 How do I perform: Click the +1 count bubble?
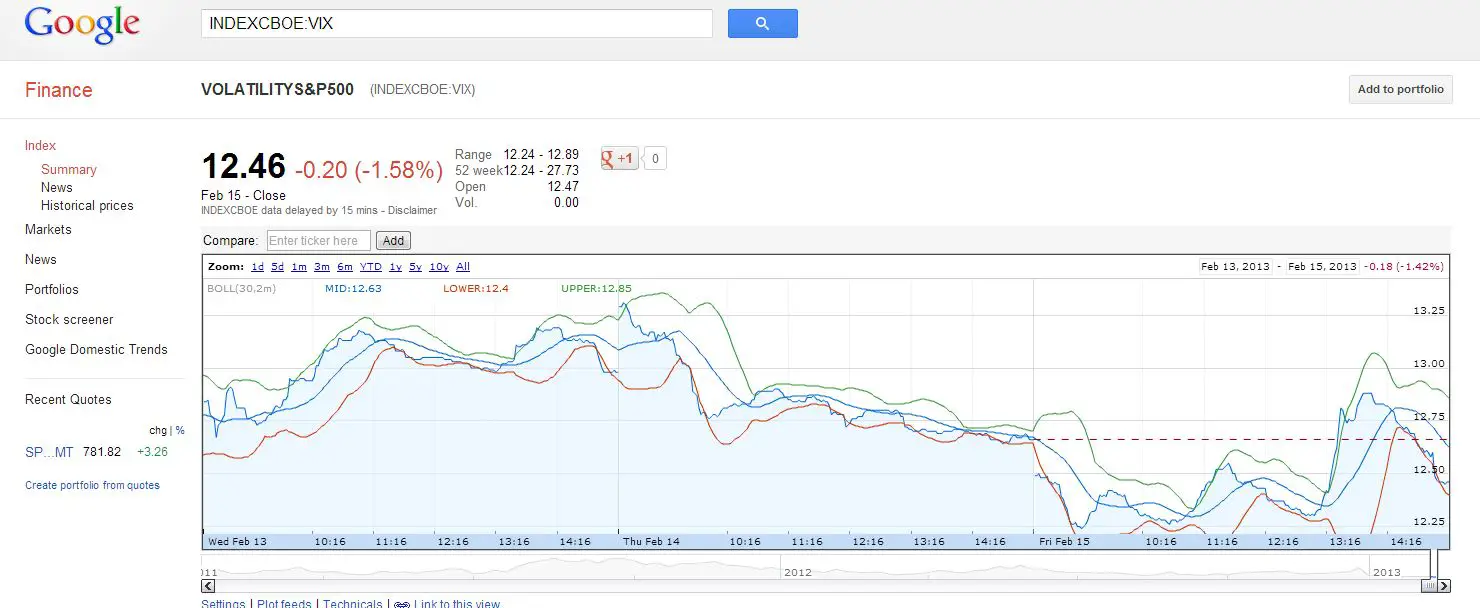[654, 158]
